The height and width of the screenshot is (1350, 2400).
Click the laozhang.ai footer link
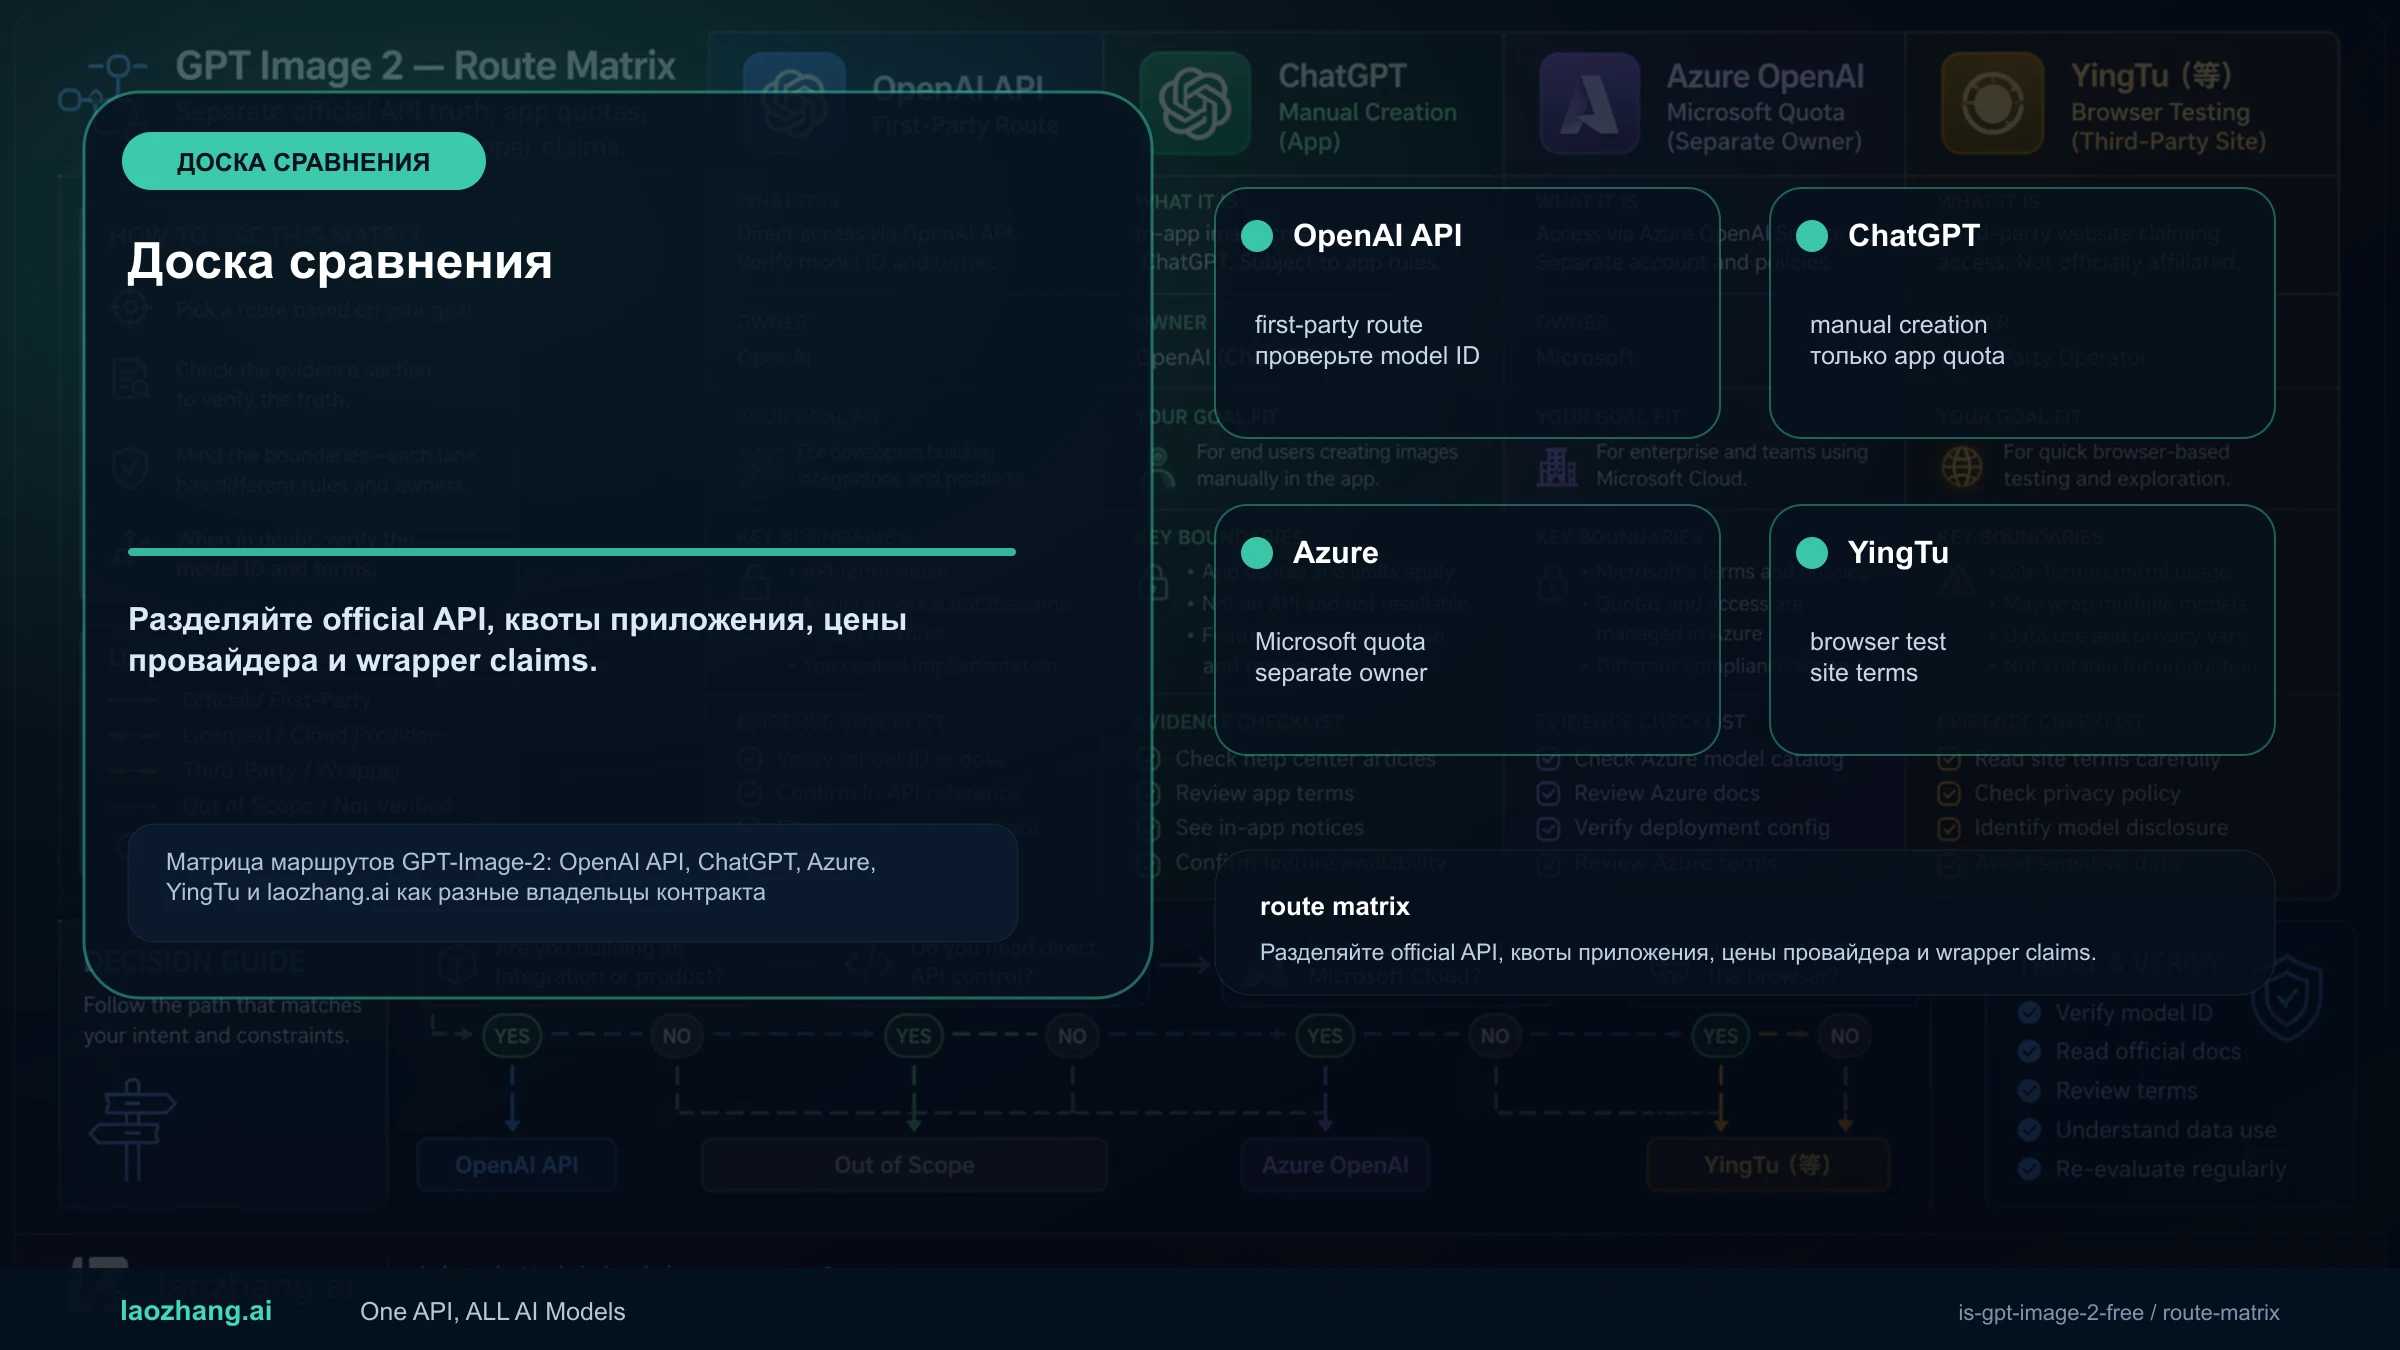coord(196,1311)
